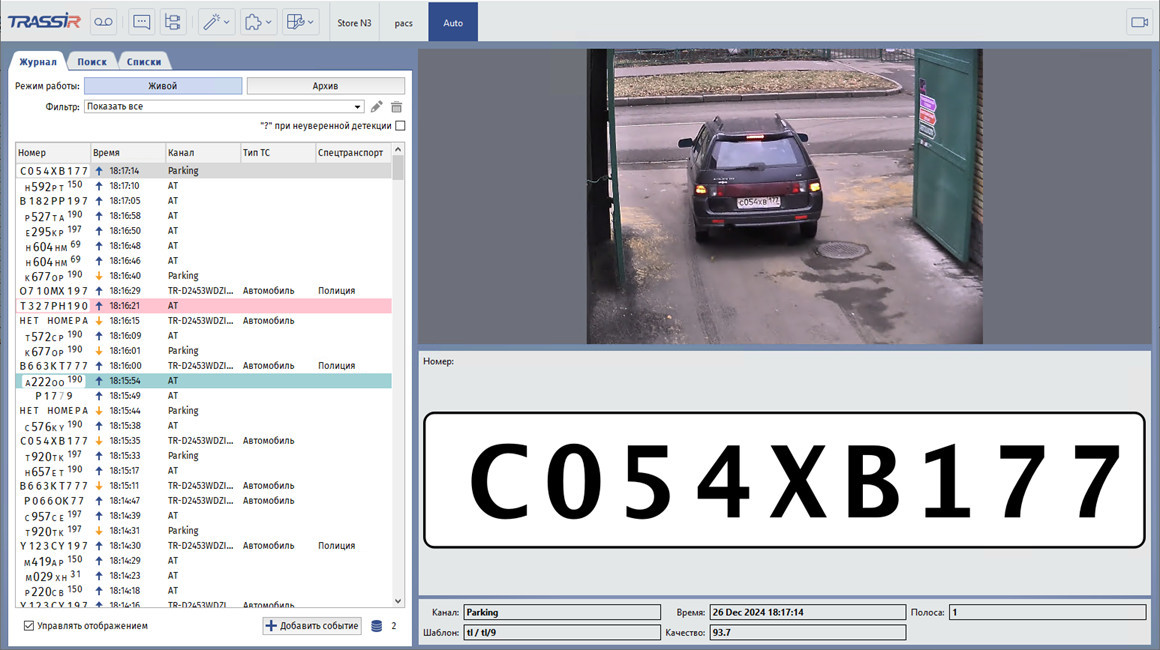Viewport: 1160px width, 650px height.
Task: Open the Store N3 tab
Action: coord(354,22)
